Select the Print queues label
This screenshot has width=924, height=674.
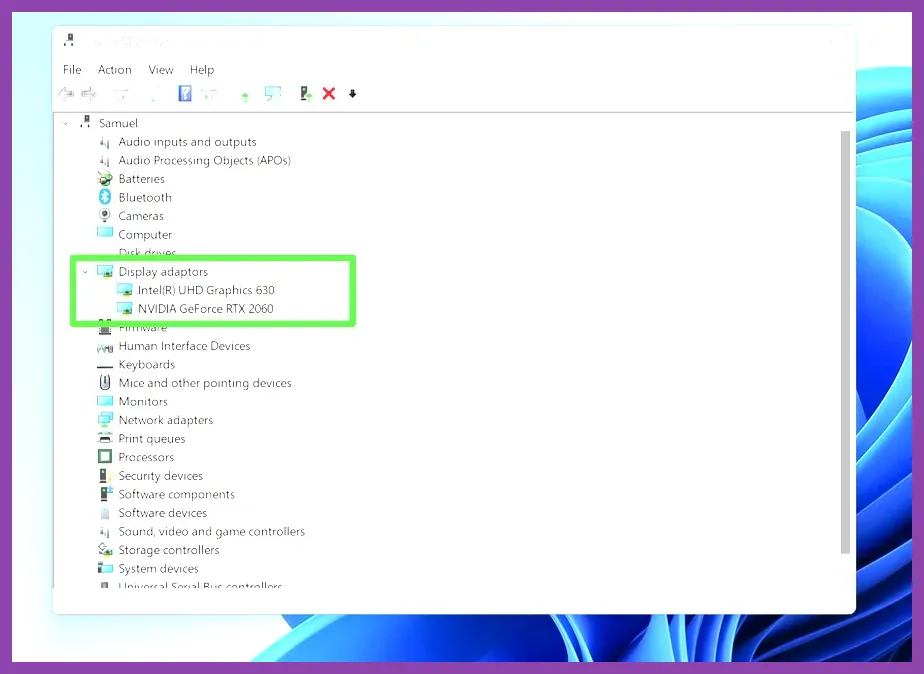151,439
